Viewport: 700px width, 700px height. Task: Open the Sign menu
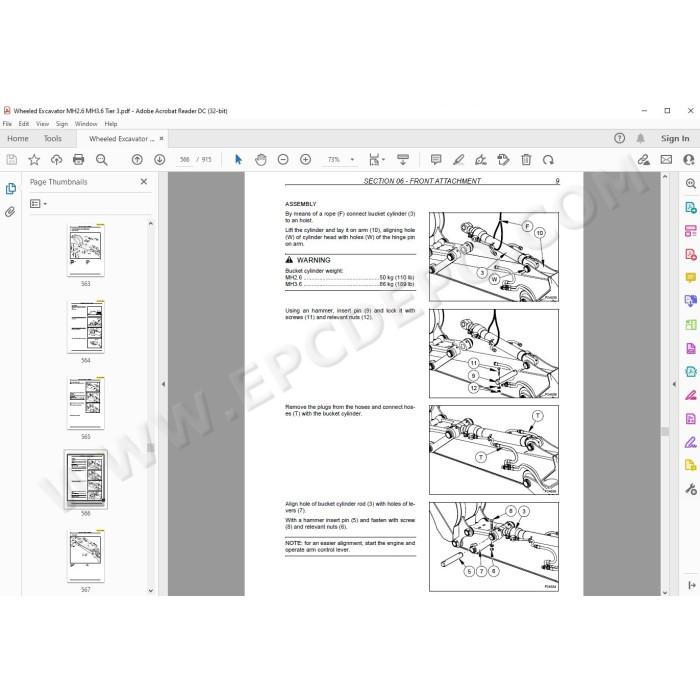(x=62, y=124)
